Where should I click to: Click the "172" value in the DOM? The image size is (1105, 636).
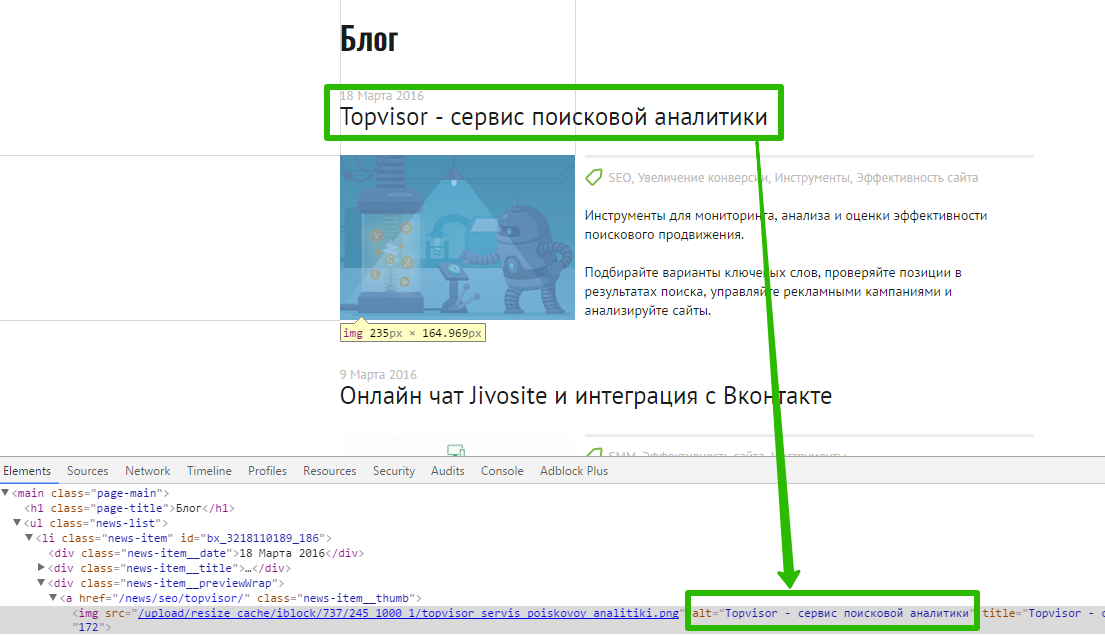click(x=88, y=627)
